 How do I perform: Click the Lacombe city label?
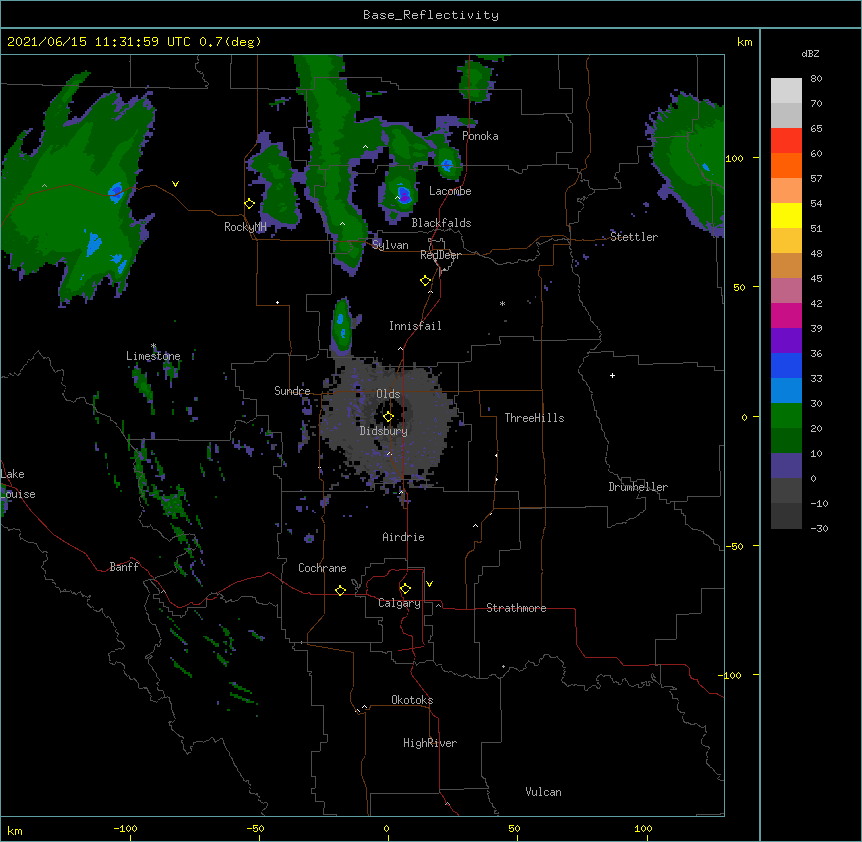(x=450, y=191)
